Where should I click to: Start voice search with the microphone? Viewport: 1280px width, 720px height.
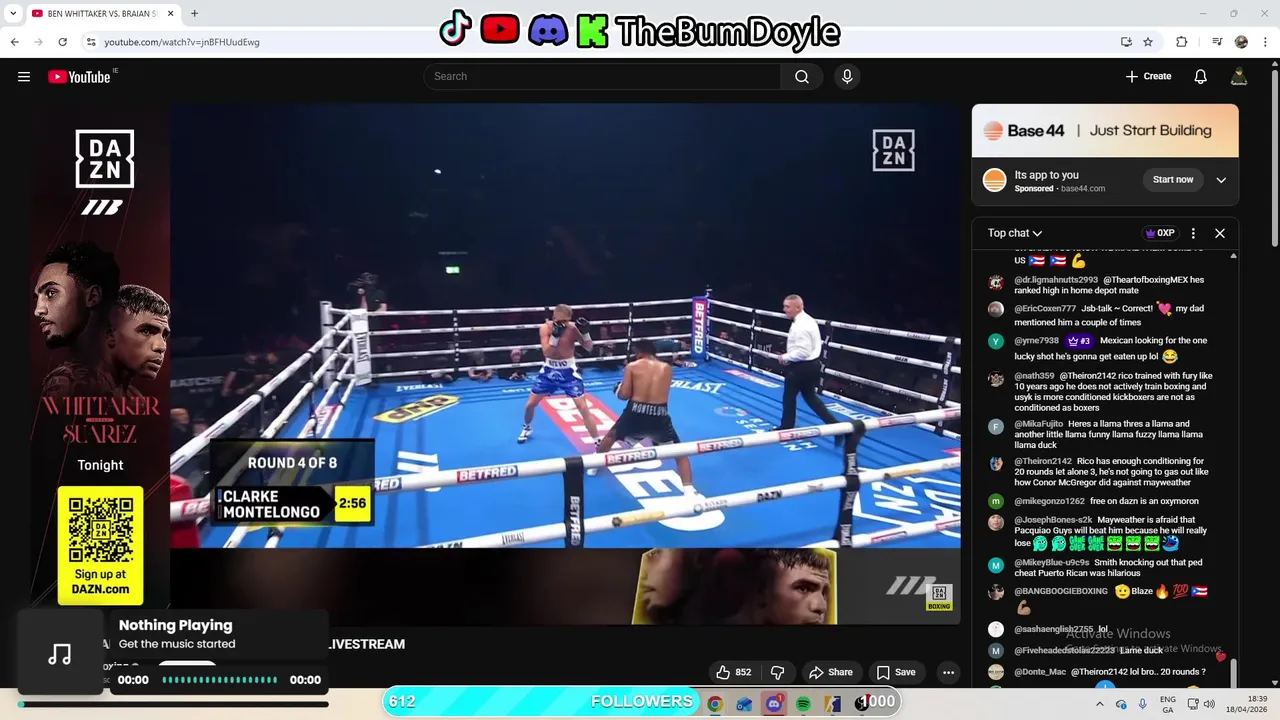(x=847, y=77)
